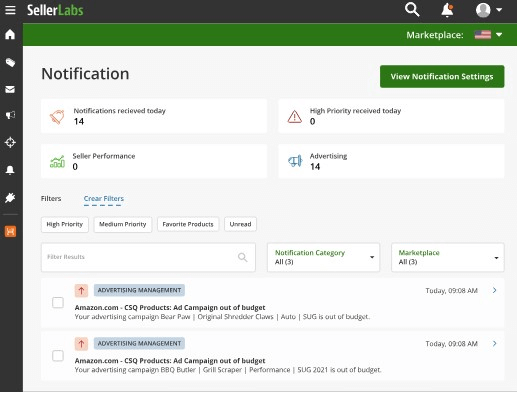Select the US flag marketplace
Viewport: 517px width, 393px height.
[x=483, y=35]
